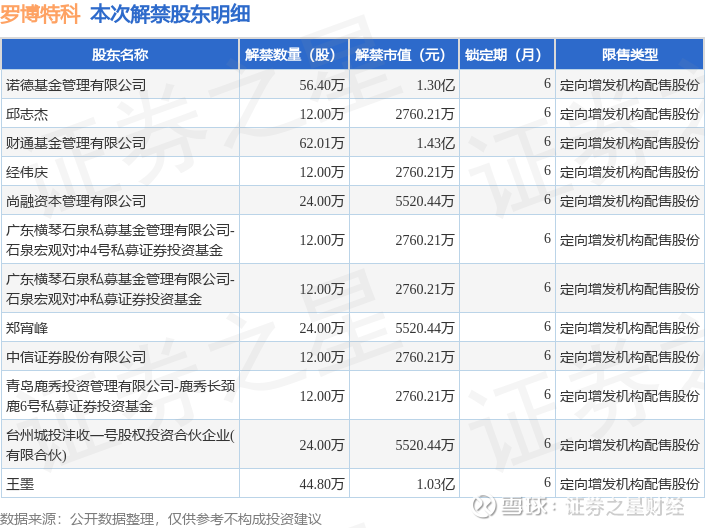Click the 1.03亿 market value
The height and width of the screenshot is (528, 705).
coord(435,484)
